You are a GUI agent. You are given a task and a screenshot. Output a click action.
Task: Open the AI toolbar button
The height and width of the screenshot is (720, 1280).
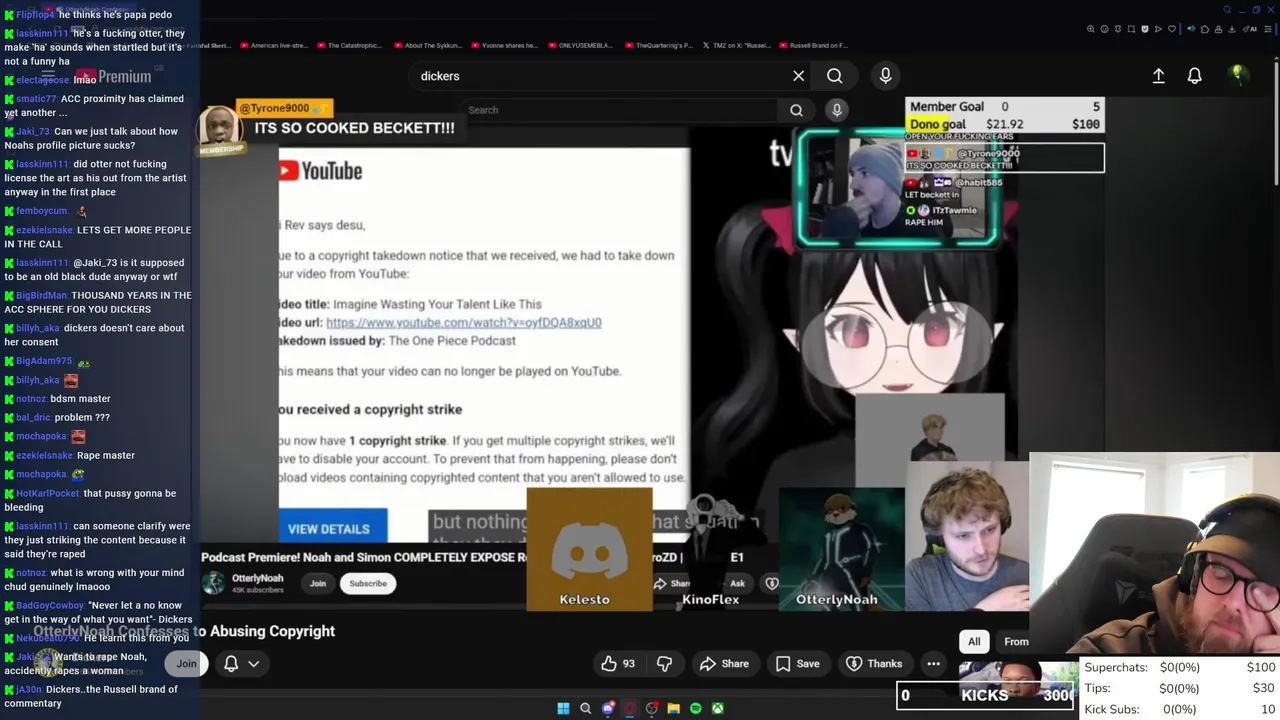tap(1249, 29)
